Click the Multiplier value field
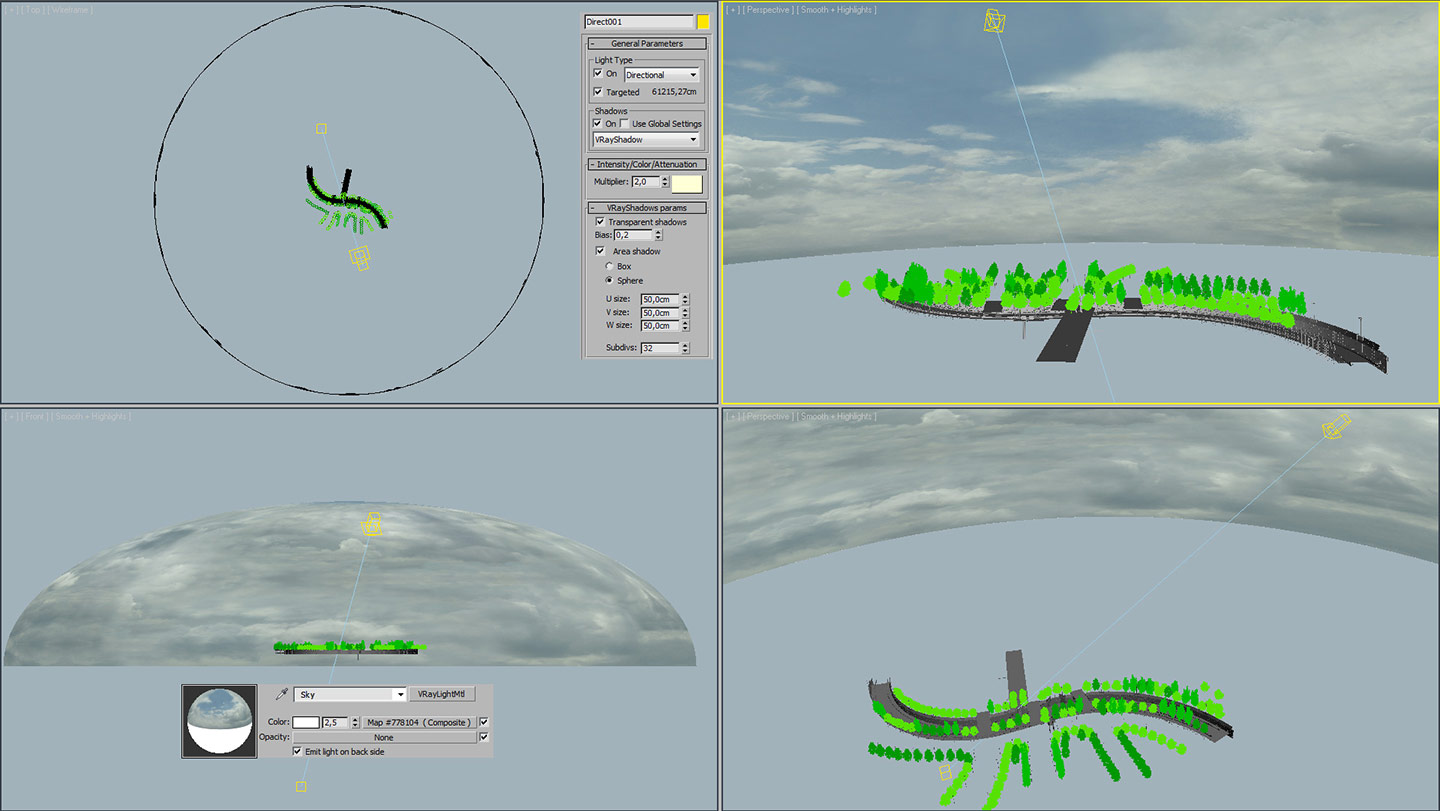The image size is (1440, 811). click(646, 182)
